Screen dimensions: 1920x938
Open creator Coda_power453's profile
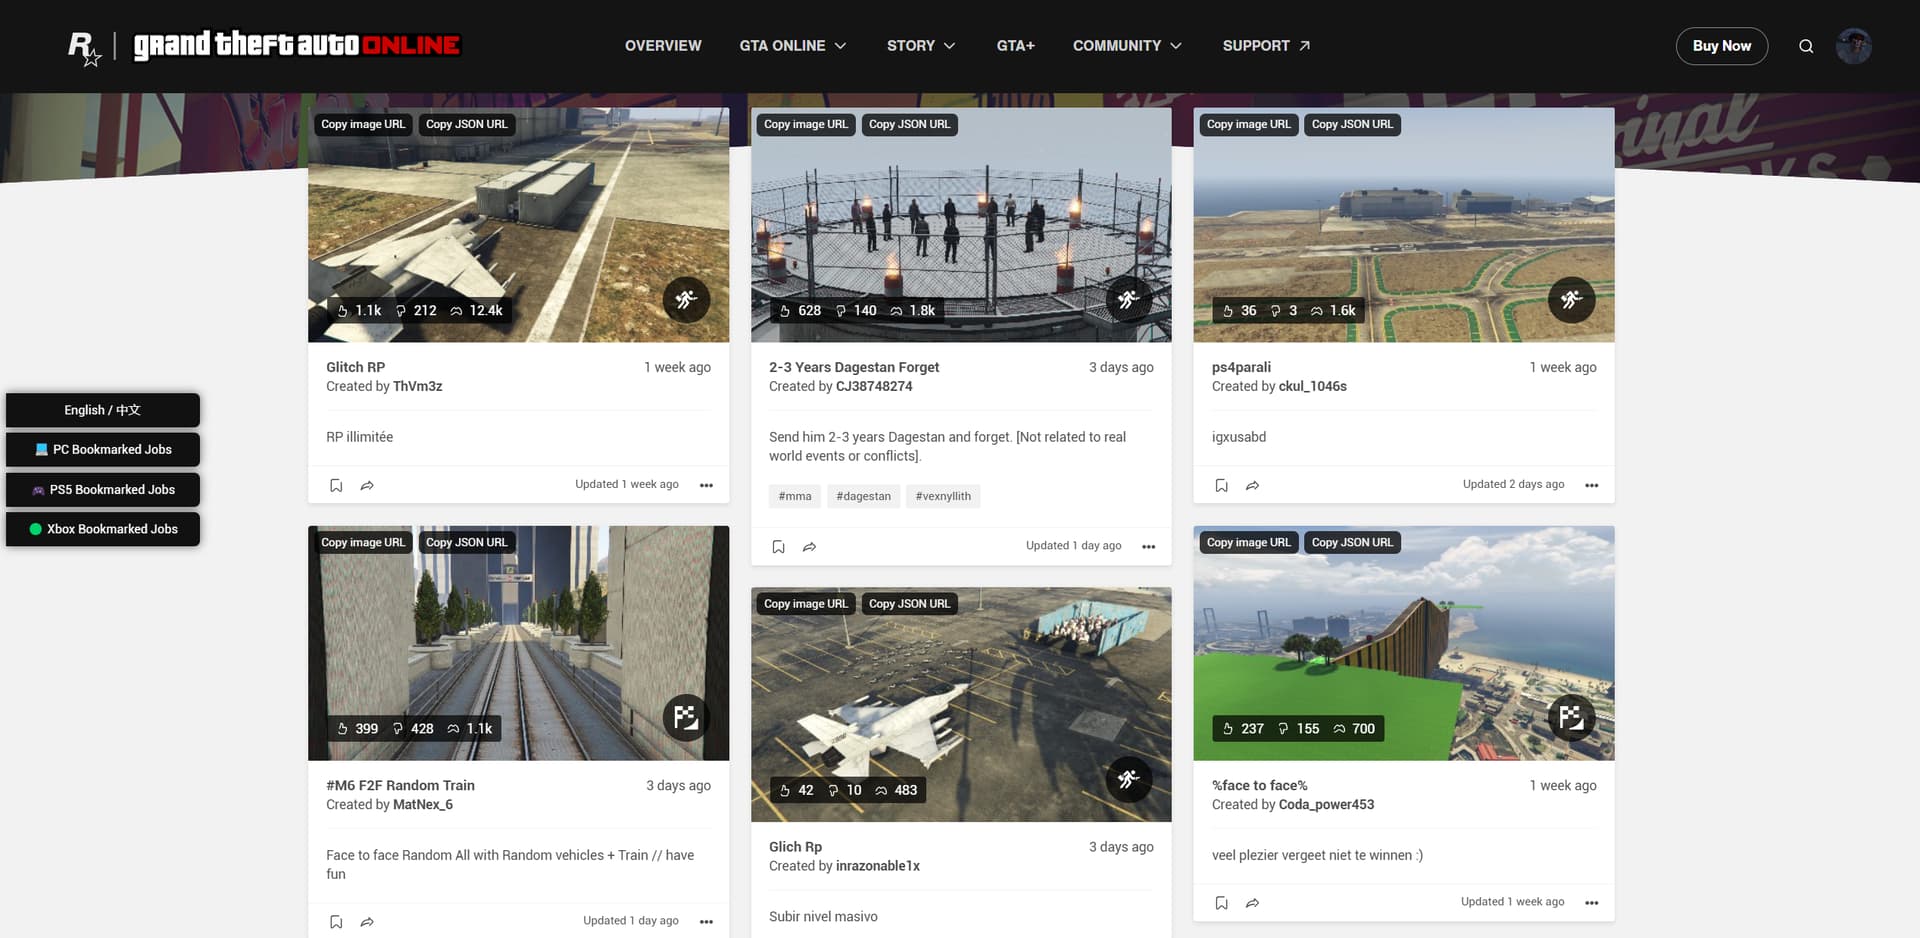coord(1327,804)
